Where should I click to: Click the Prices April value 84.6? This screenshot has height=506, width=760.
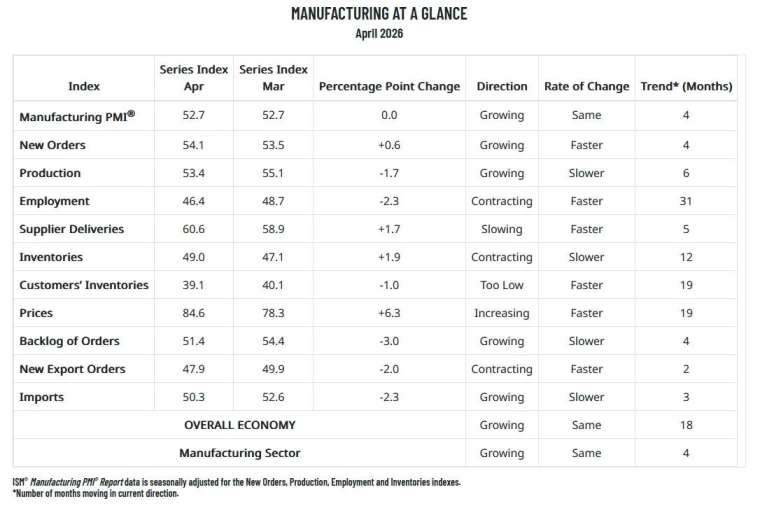pos(193,313)
